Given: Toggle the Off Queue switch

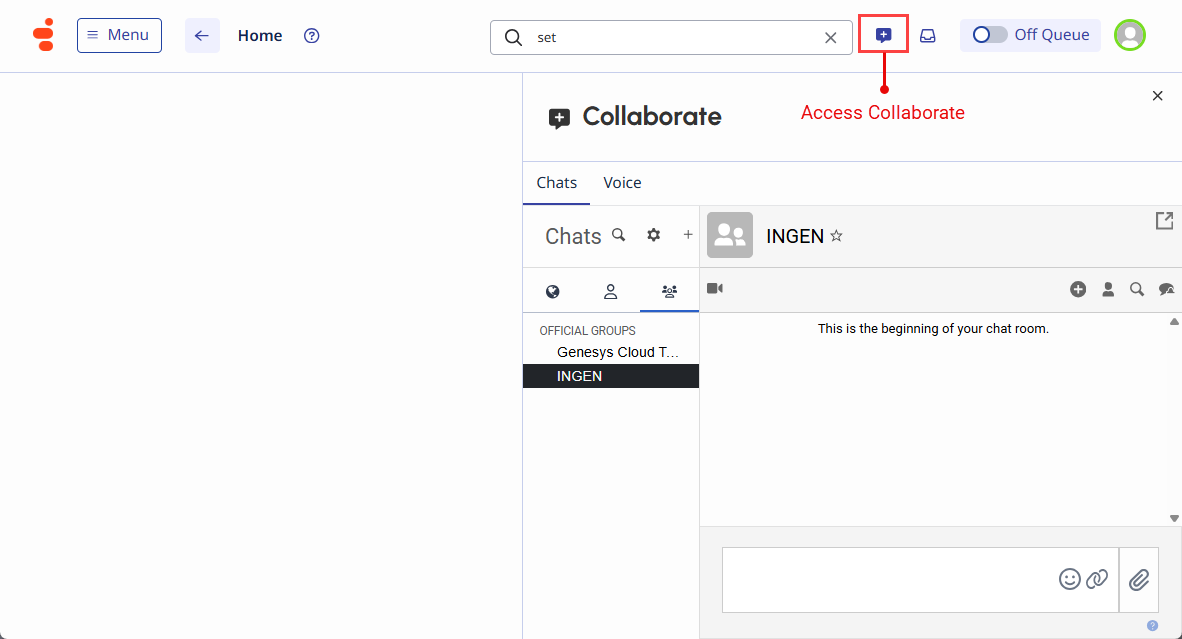Looking at the screenshot, I should [x=990, y=35].
